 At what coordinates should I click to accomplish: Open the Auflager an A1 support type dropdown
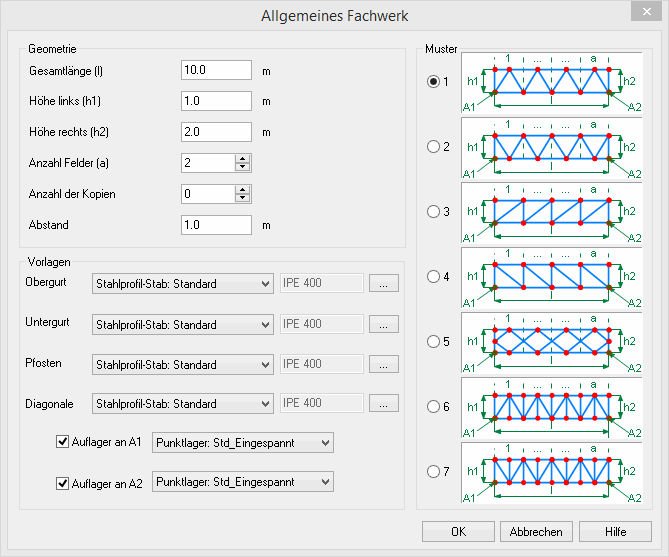coord(243,443)
